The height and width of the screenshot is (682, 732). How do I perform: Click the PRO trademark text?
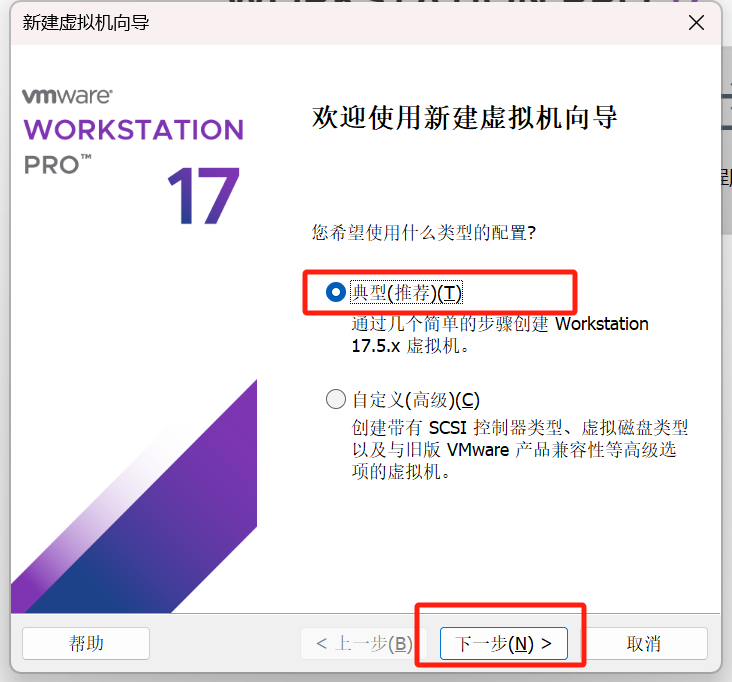click(57, 165)
